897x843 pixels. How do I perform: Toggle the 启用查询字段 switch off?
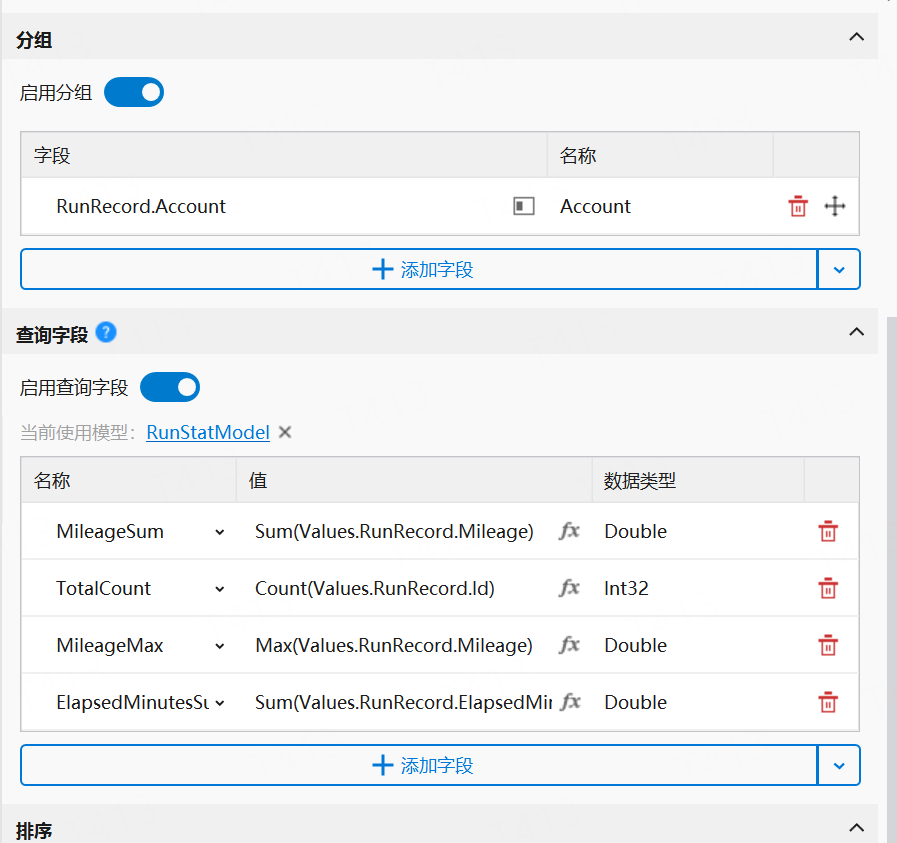170,387
